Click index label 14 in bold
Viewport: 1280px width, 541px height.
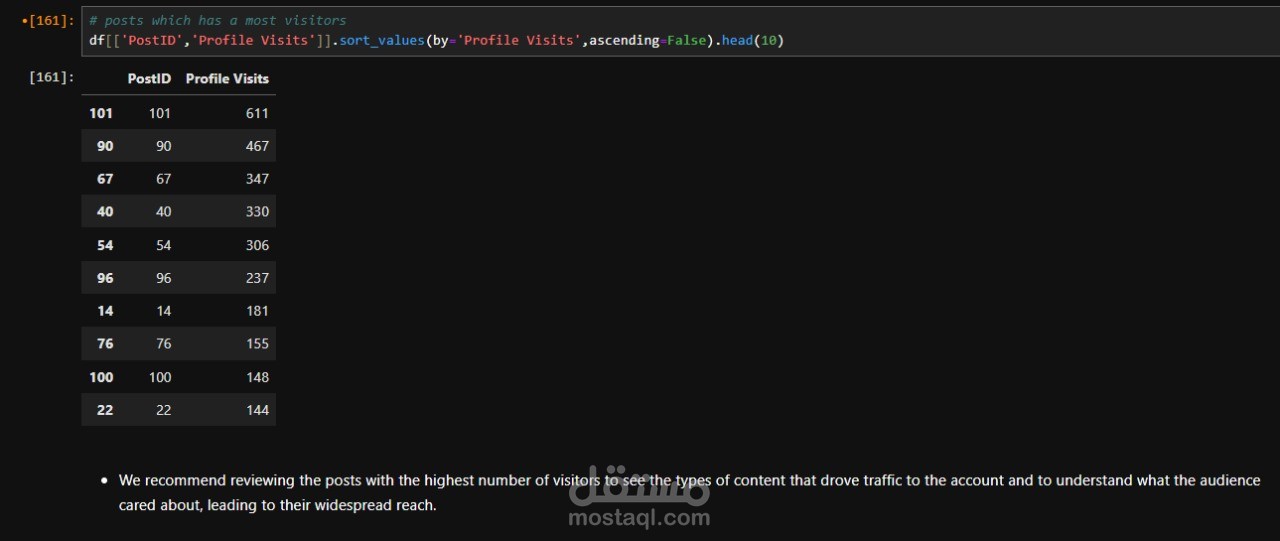click(105, 311)
